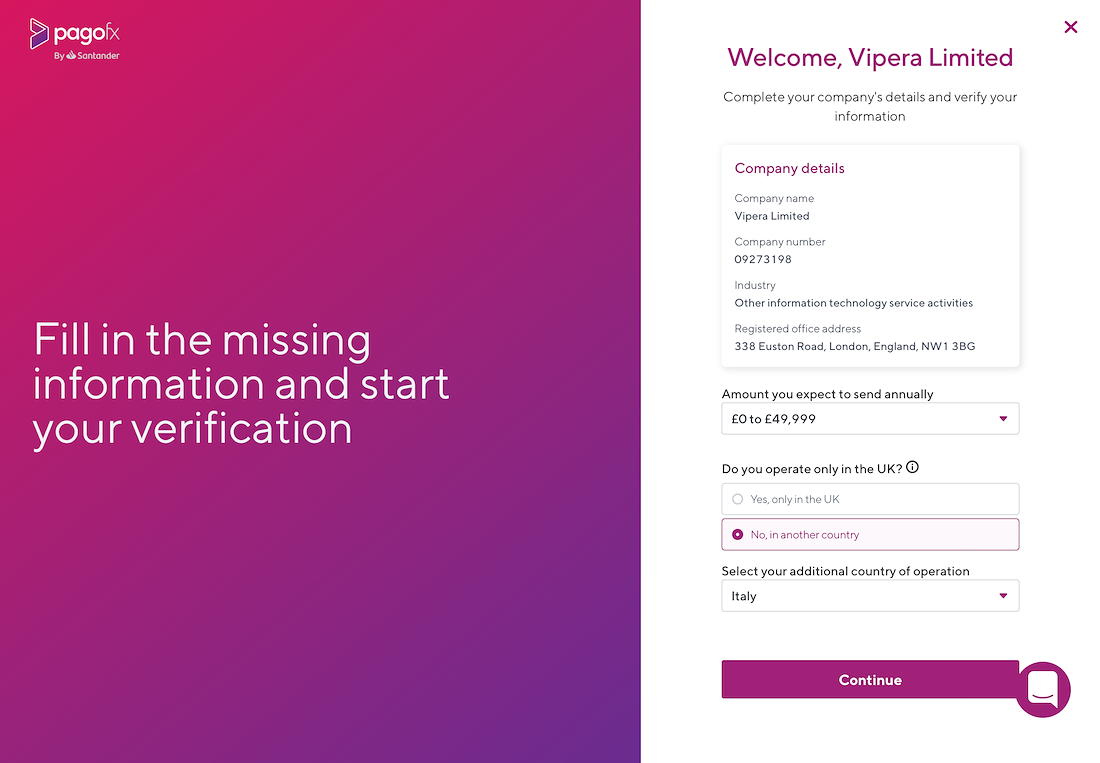Expand the Italy country dropdown arrow
The height and width of the screenshot is (763, 1100).
pyautogui.click(x=1003, y=596)
